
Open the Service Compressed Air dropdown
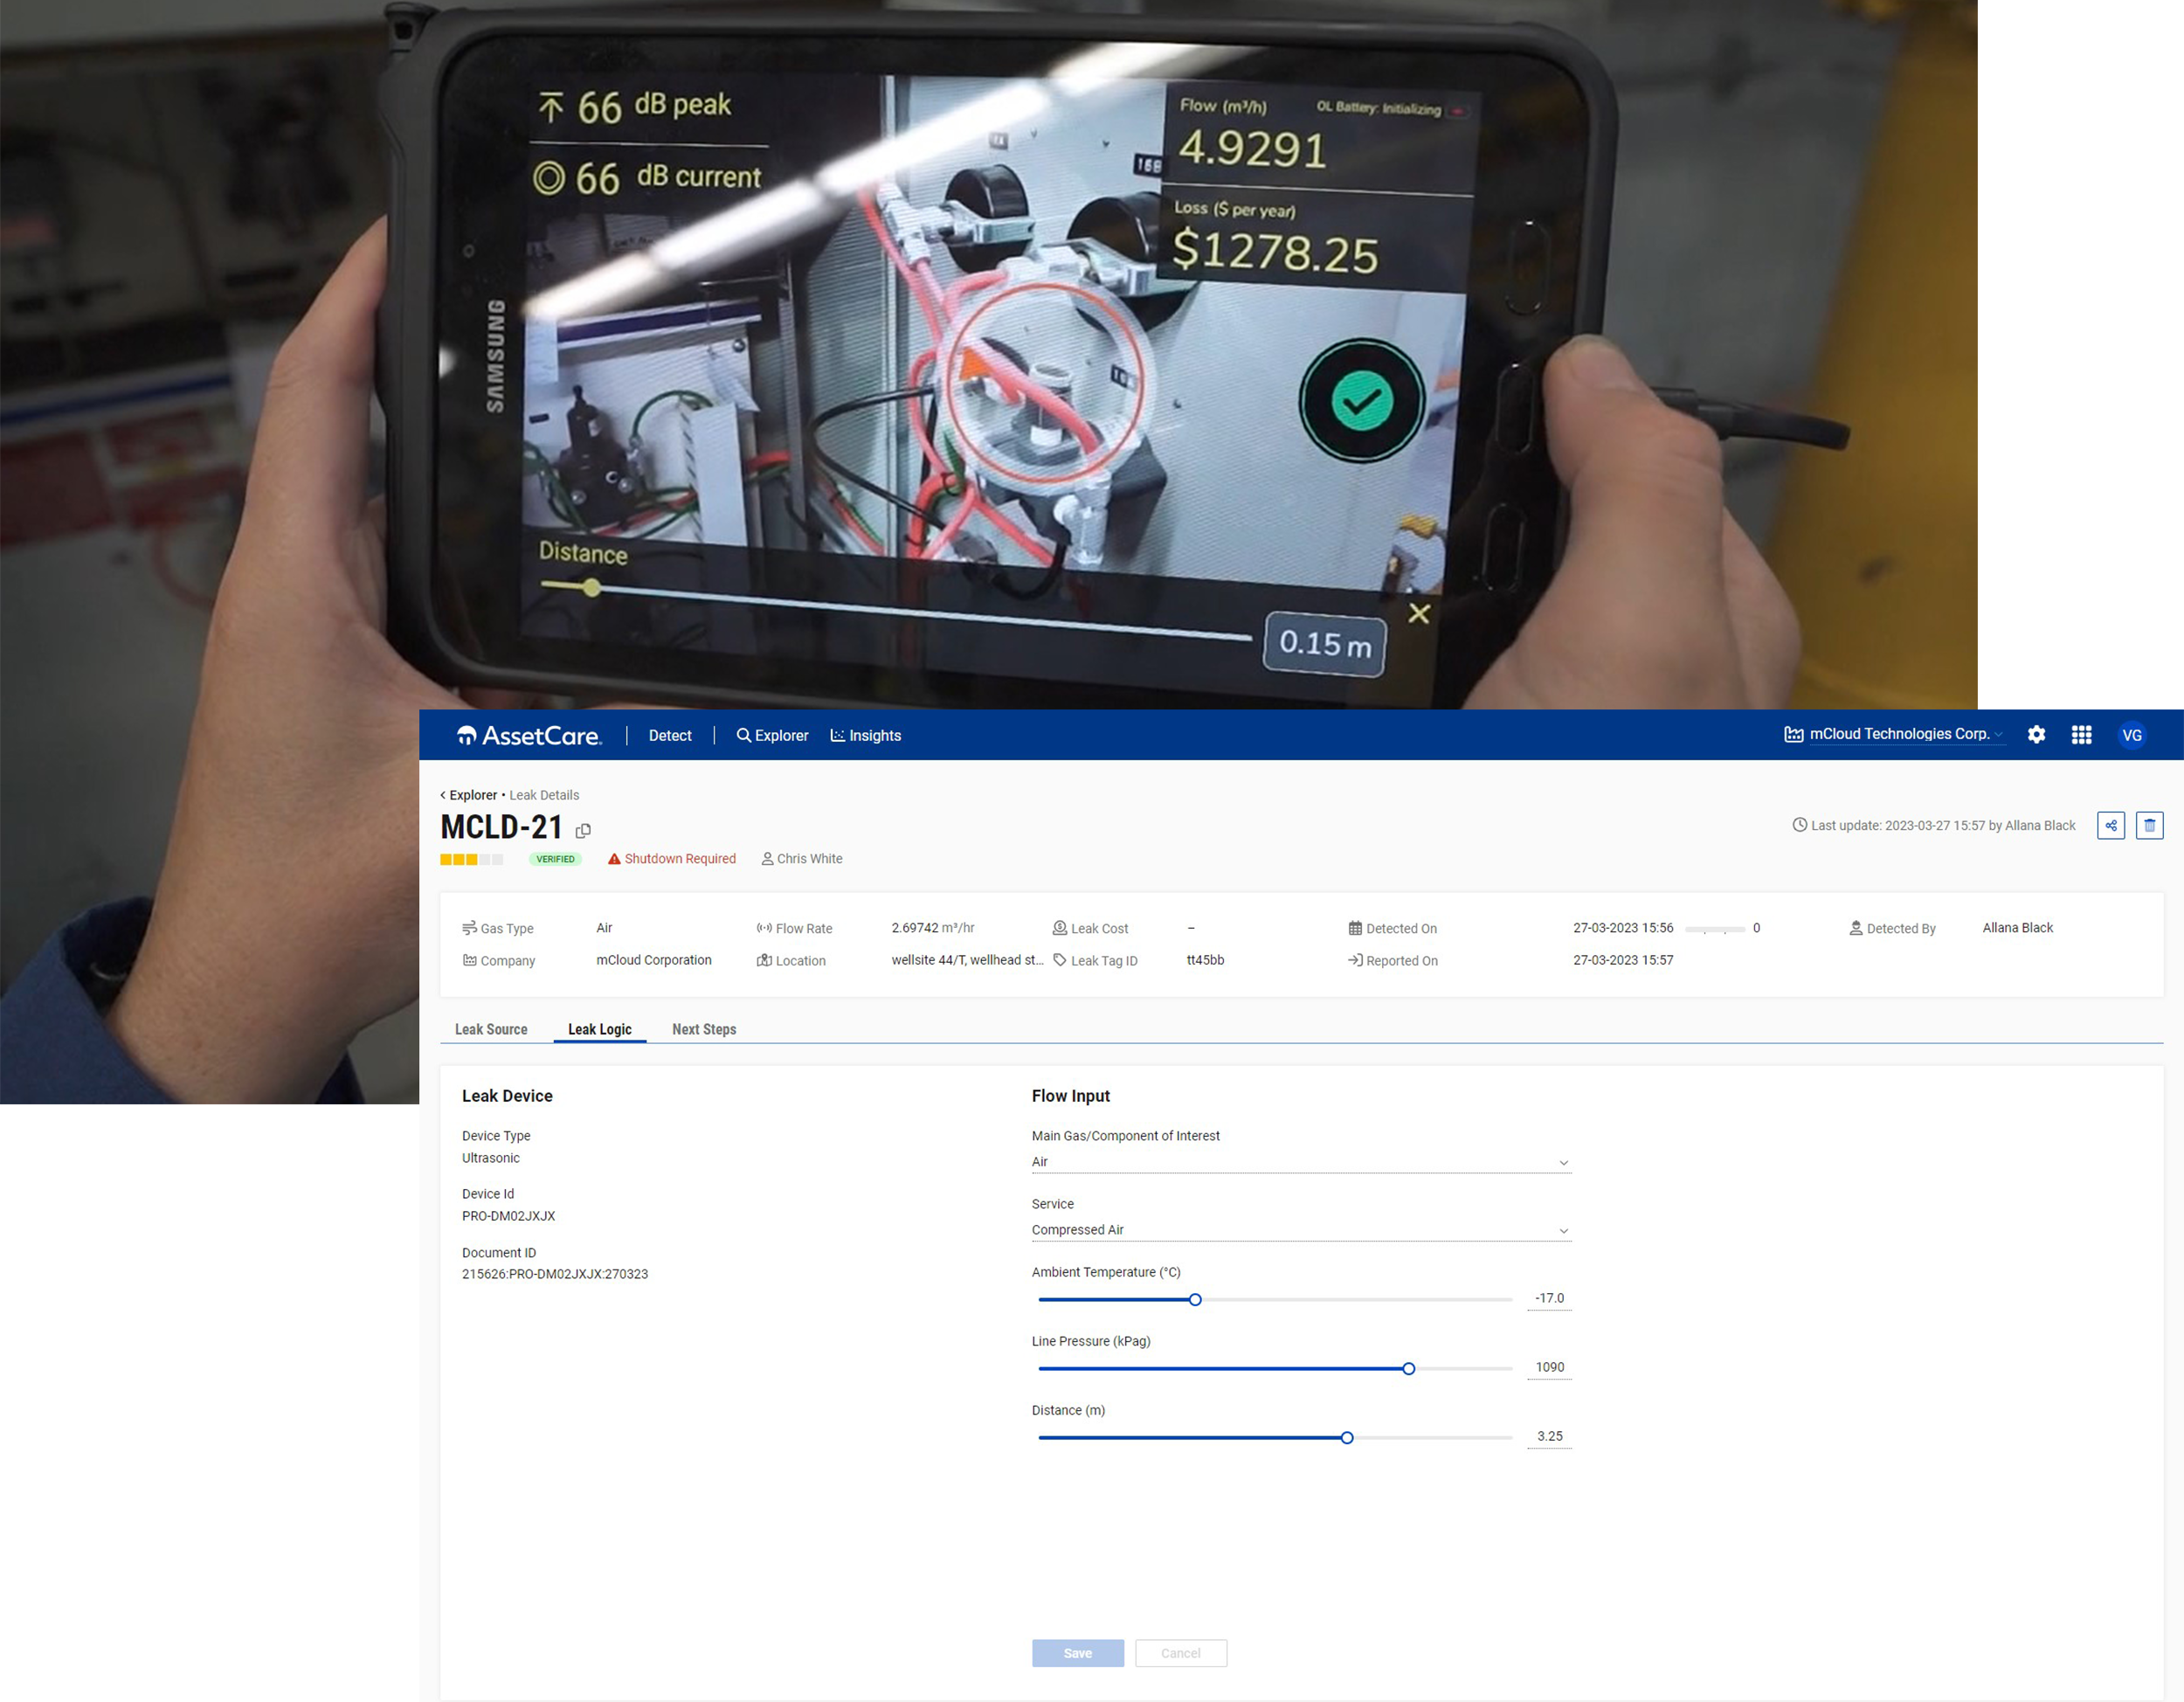point(1300,1230)
